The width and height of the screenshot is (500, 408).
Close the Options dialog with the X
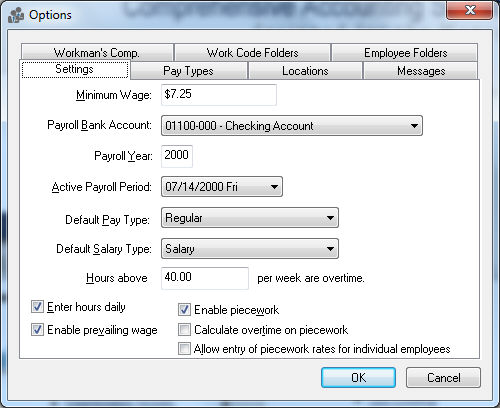pos(470,10)
